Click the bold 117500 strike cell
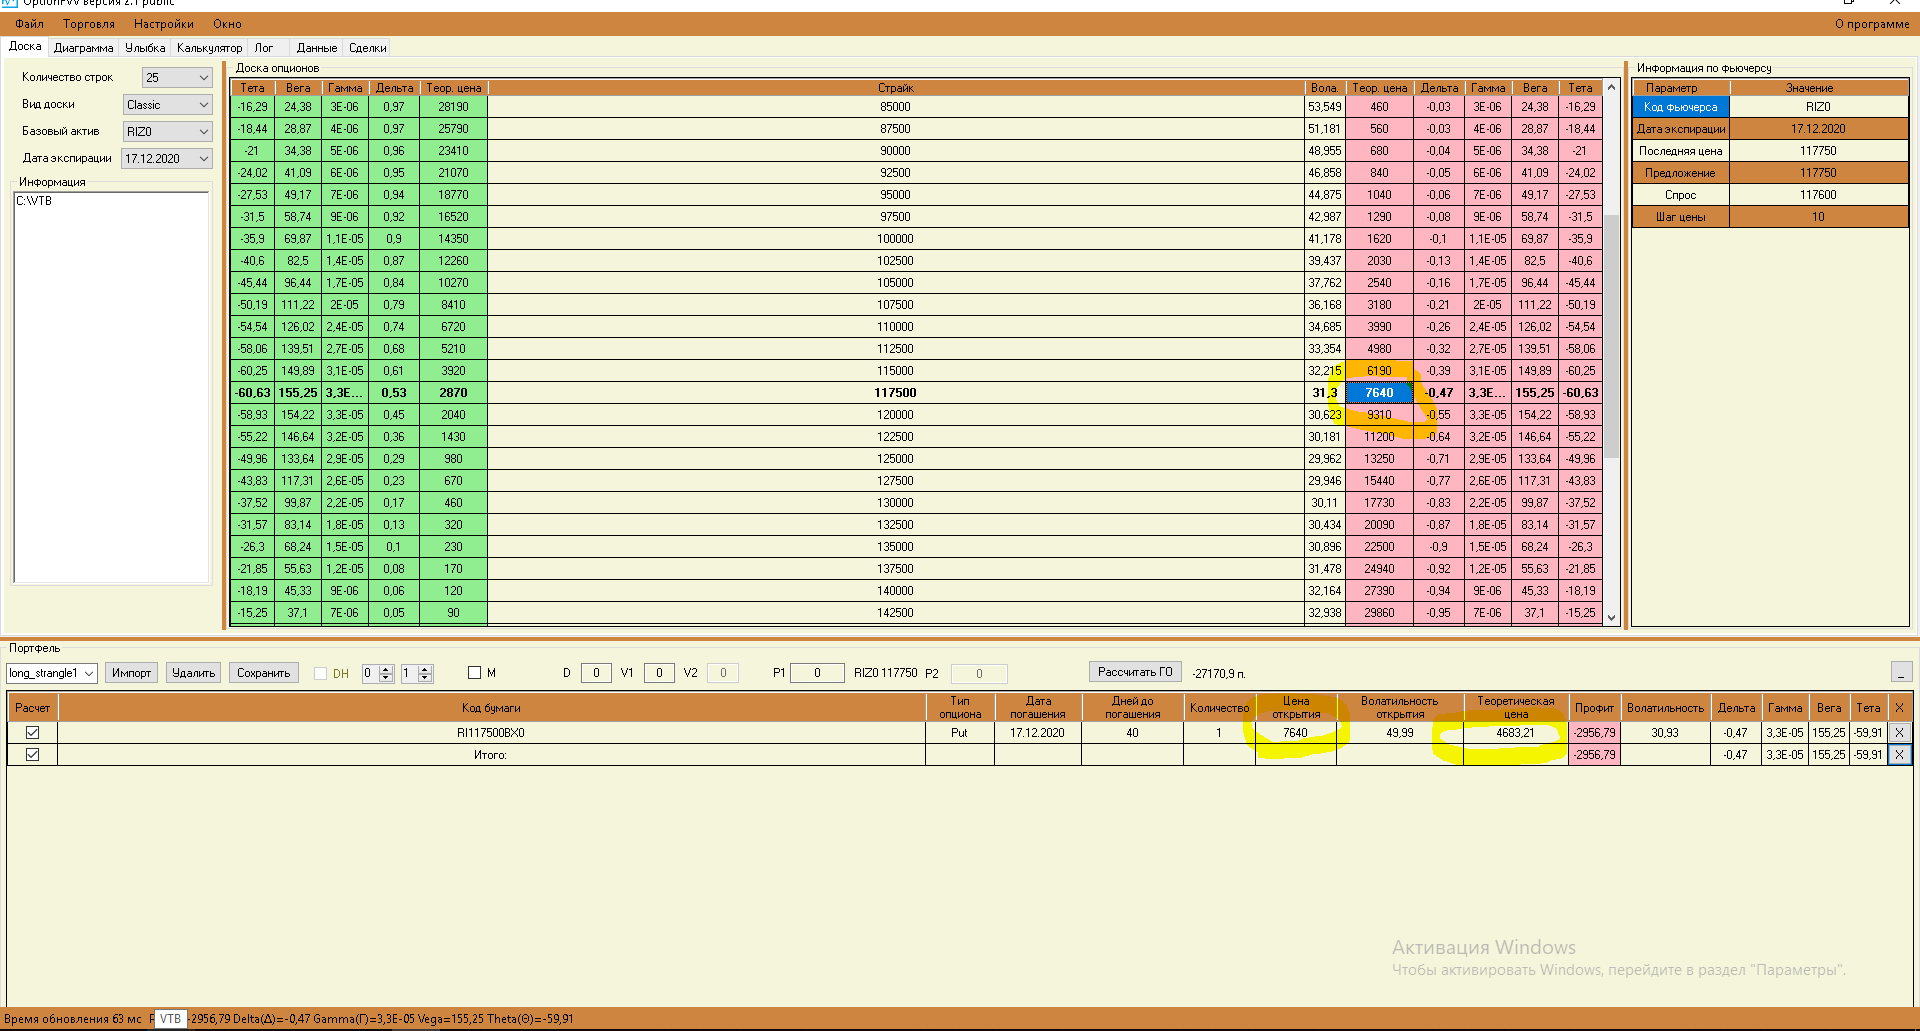1920x1031 pixels. pos(895,393)
